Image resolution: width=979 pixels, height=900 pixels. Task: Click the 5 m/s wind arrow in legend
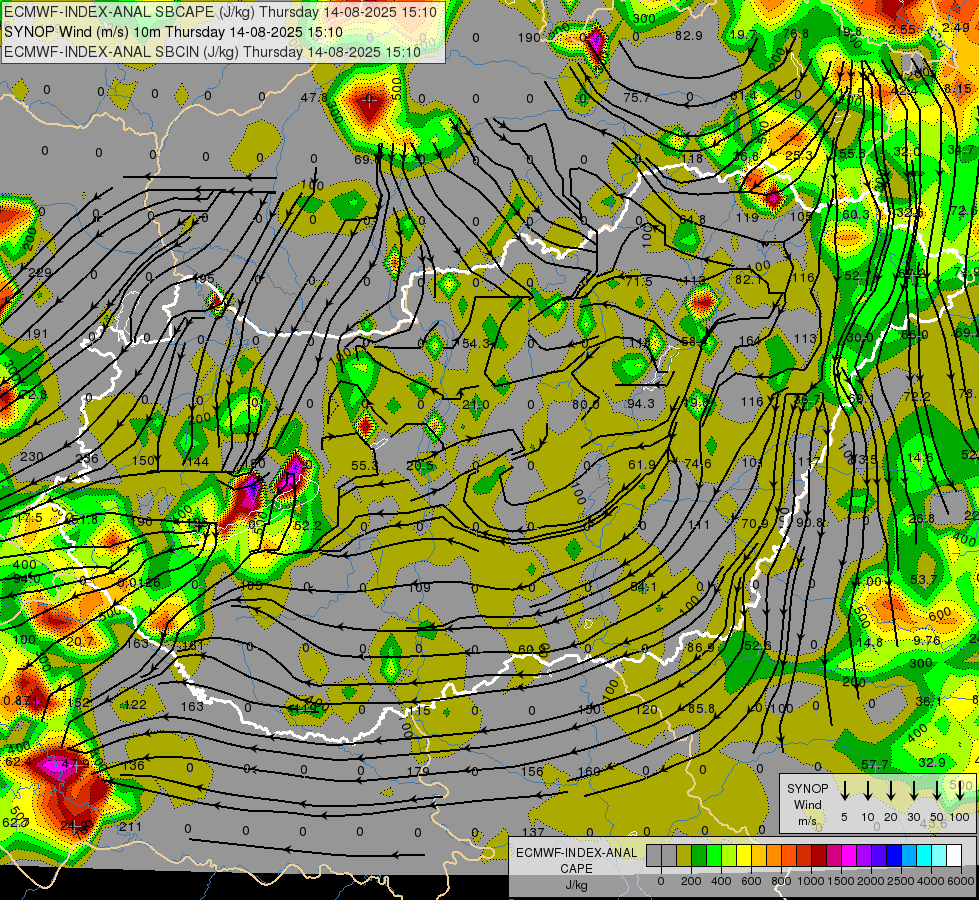tap(844, 790)
